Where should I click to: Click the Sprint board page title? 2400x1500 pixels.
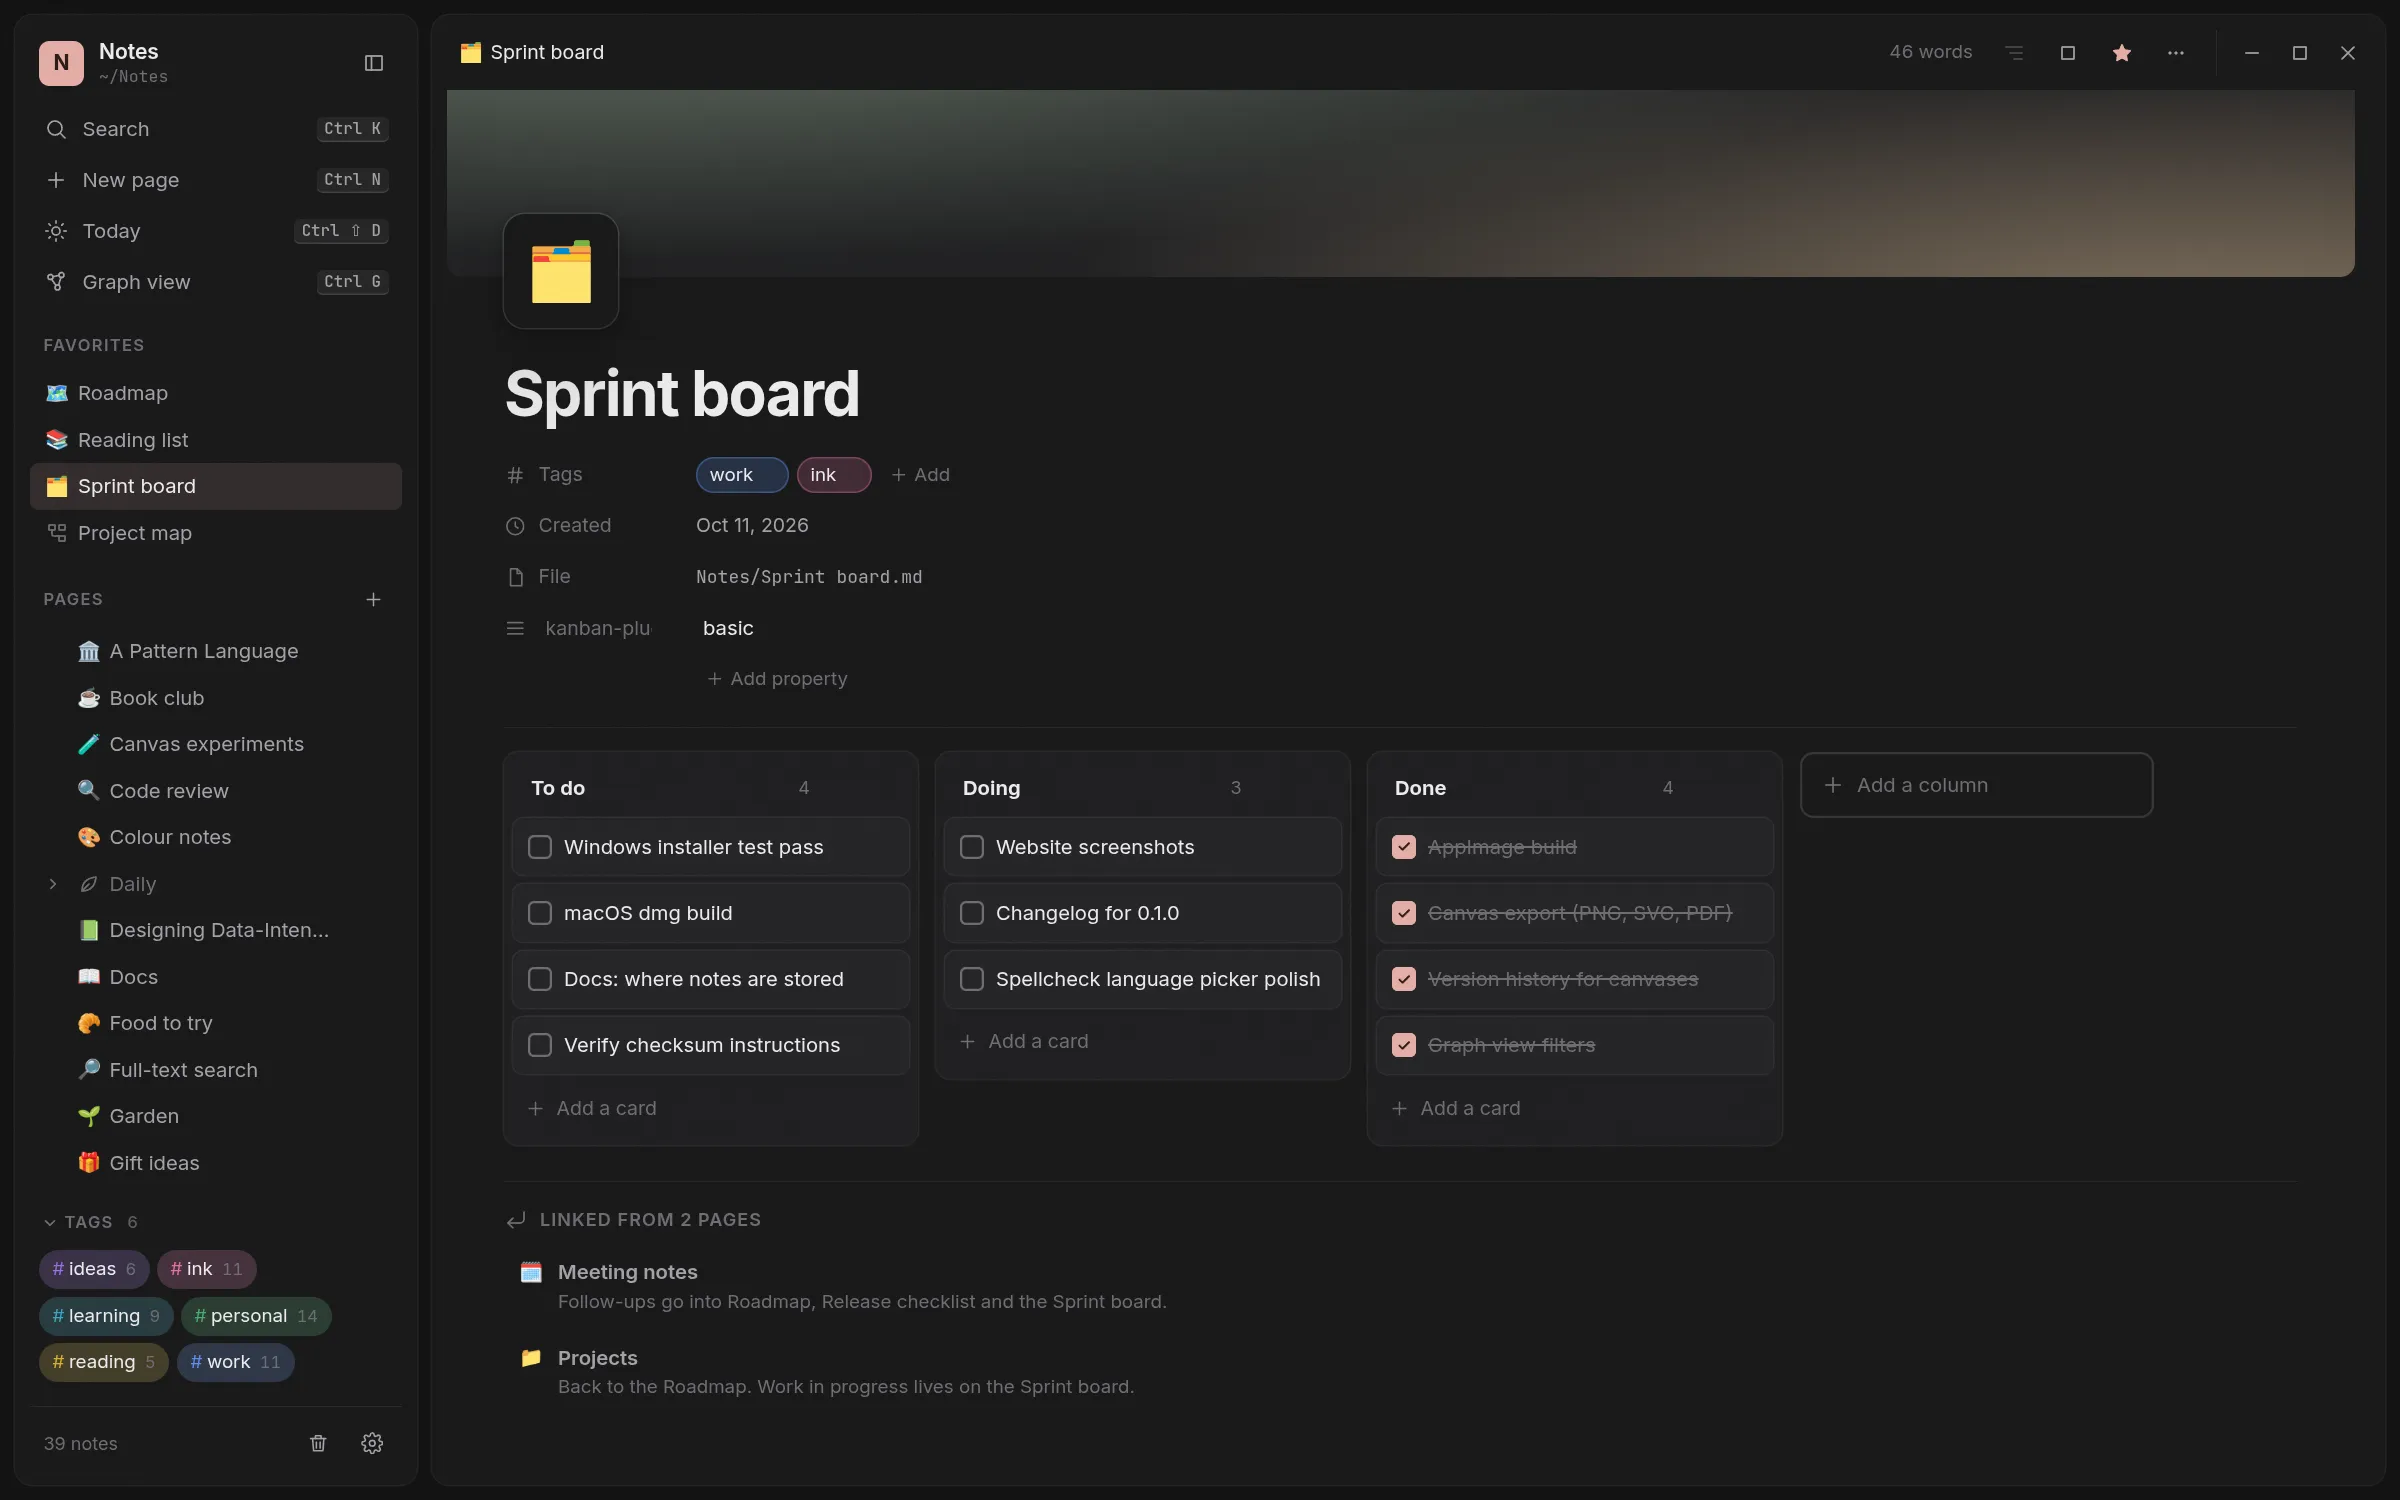(682, 393)
